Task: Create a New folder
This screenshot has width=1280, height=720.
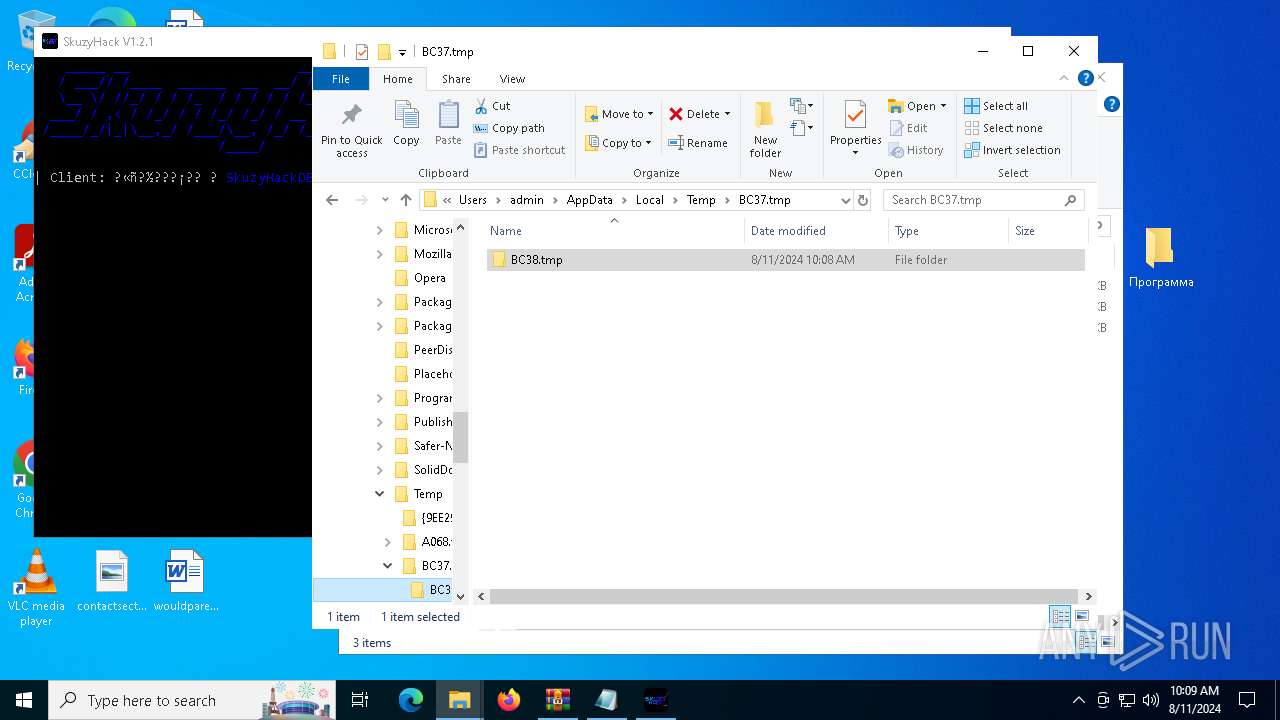Action: click(x=765, y=129)
